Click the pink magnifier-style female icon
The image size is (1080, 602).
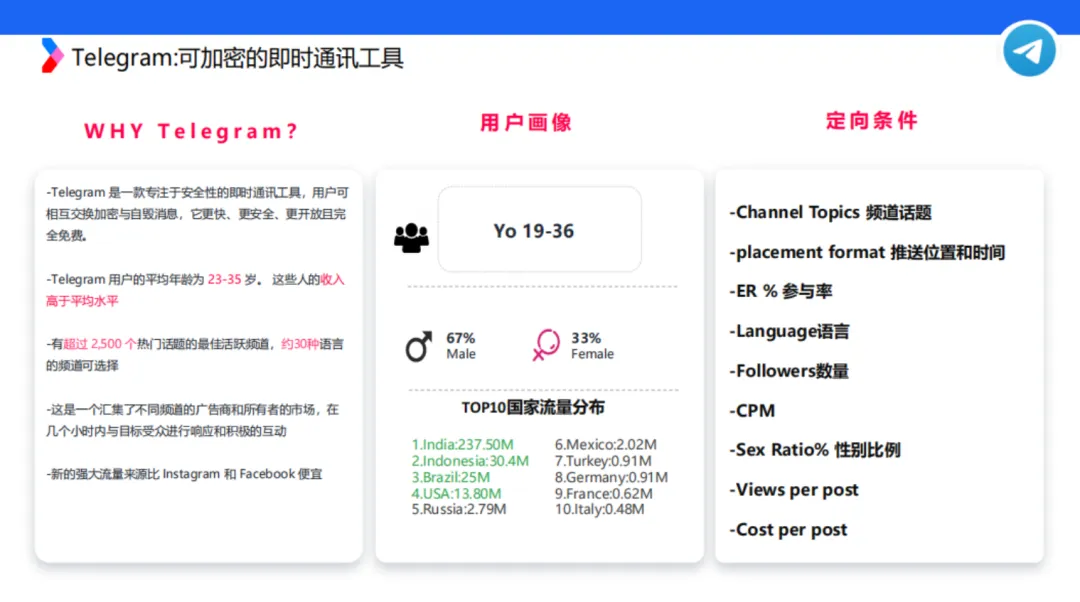[x=546, y=345]
